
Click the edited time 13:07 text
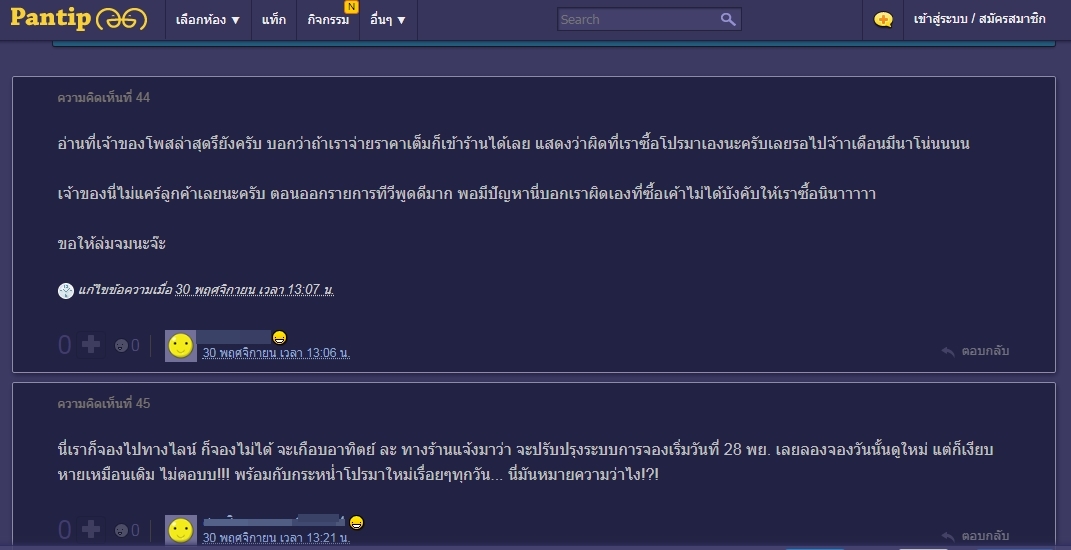point(255,290)
